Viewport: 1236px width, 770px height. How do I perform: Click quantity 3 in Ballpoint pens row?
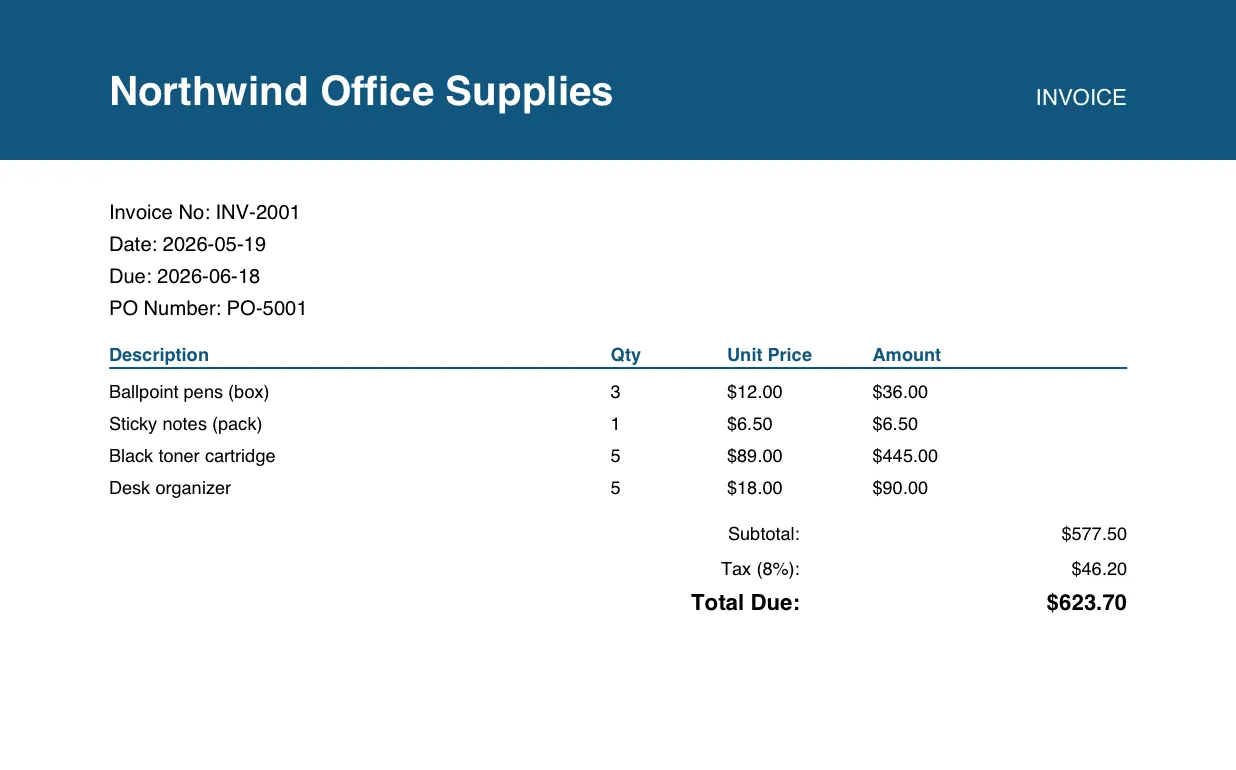[x=615, y=392]
